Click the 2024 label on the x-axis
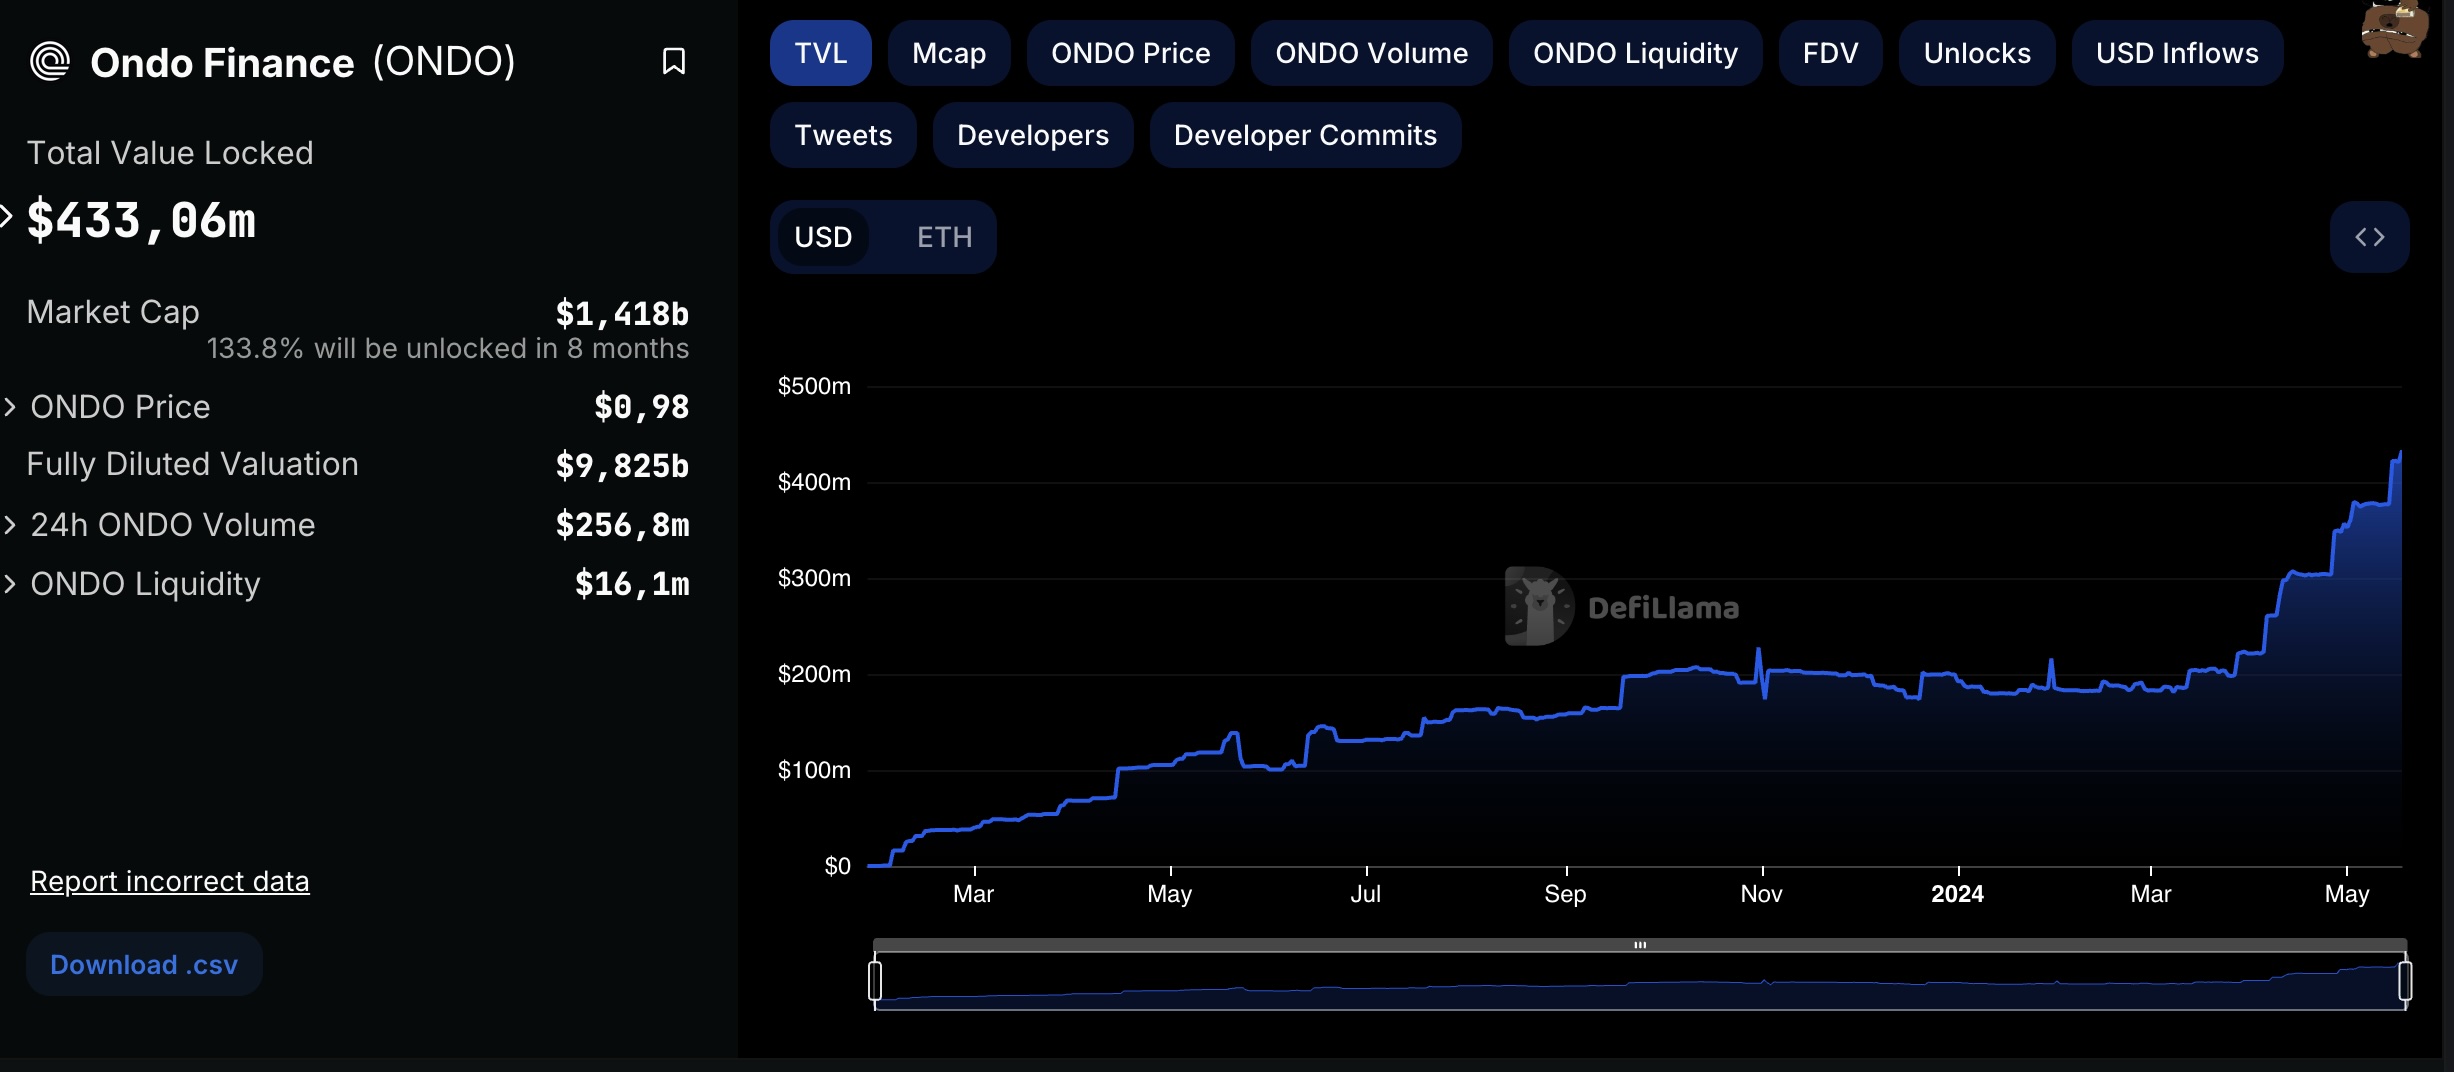This screenshot has width=2454, height=1072. [1957, 893]
